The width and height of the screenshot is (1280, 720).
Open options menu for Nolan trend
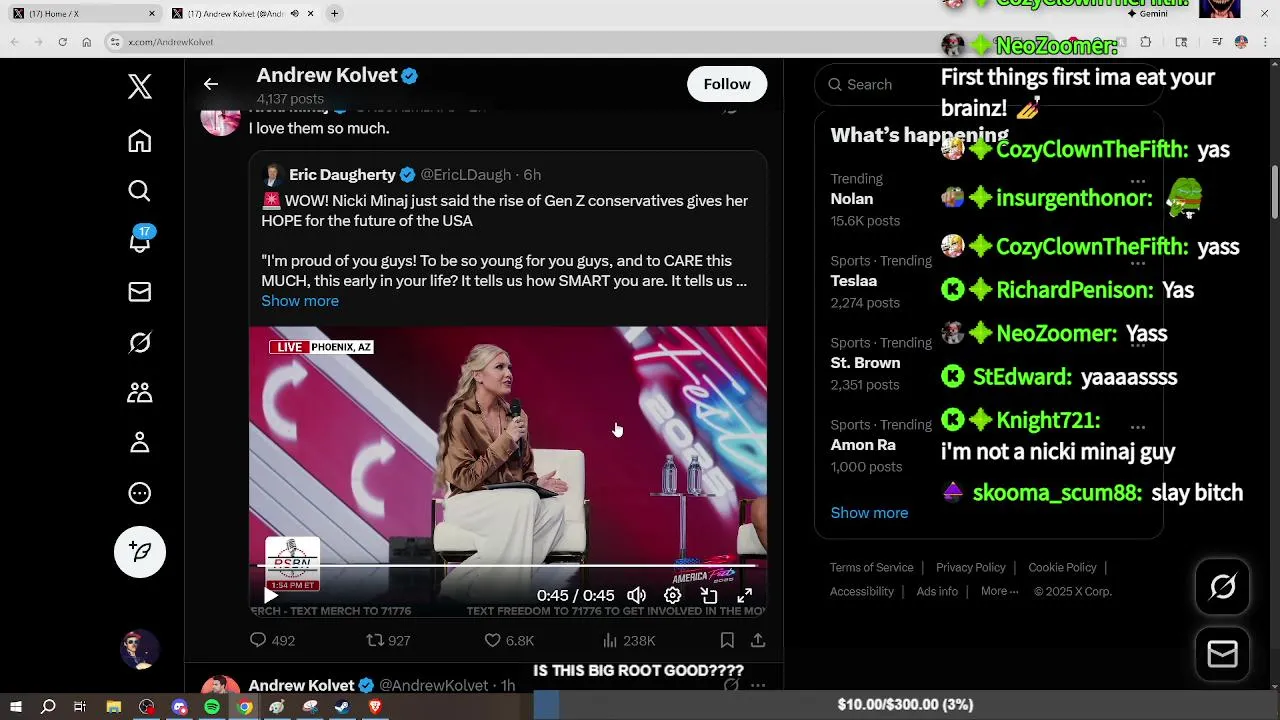pos(1138,181)
